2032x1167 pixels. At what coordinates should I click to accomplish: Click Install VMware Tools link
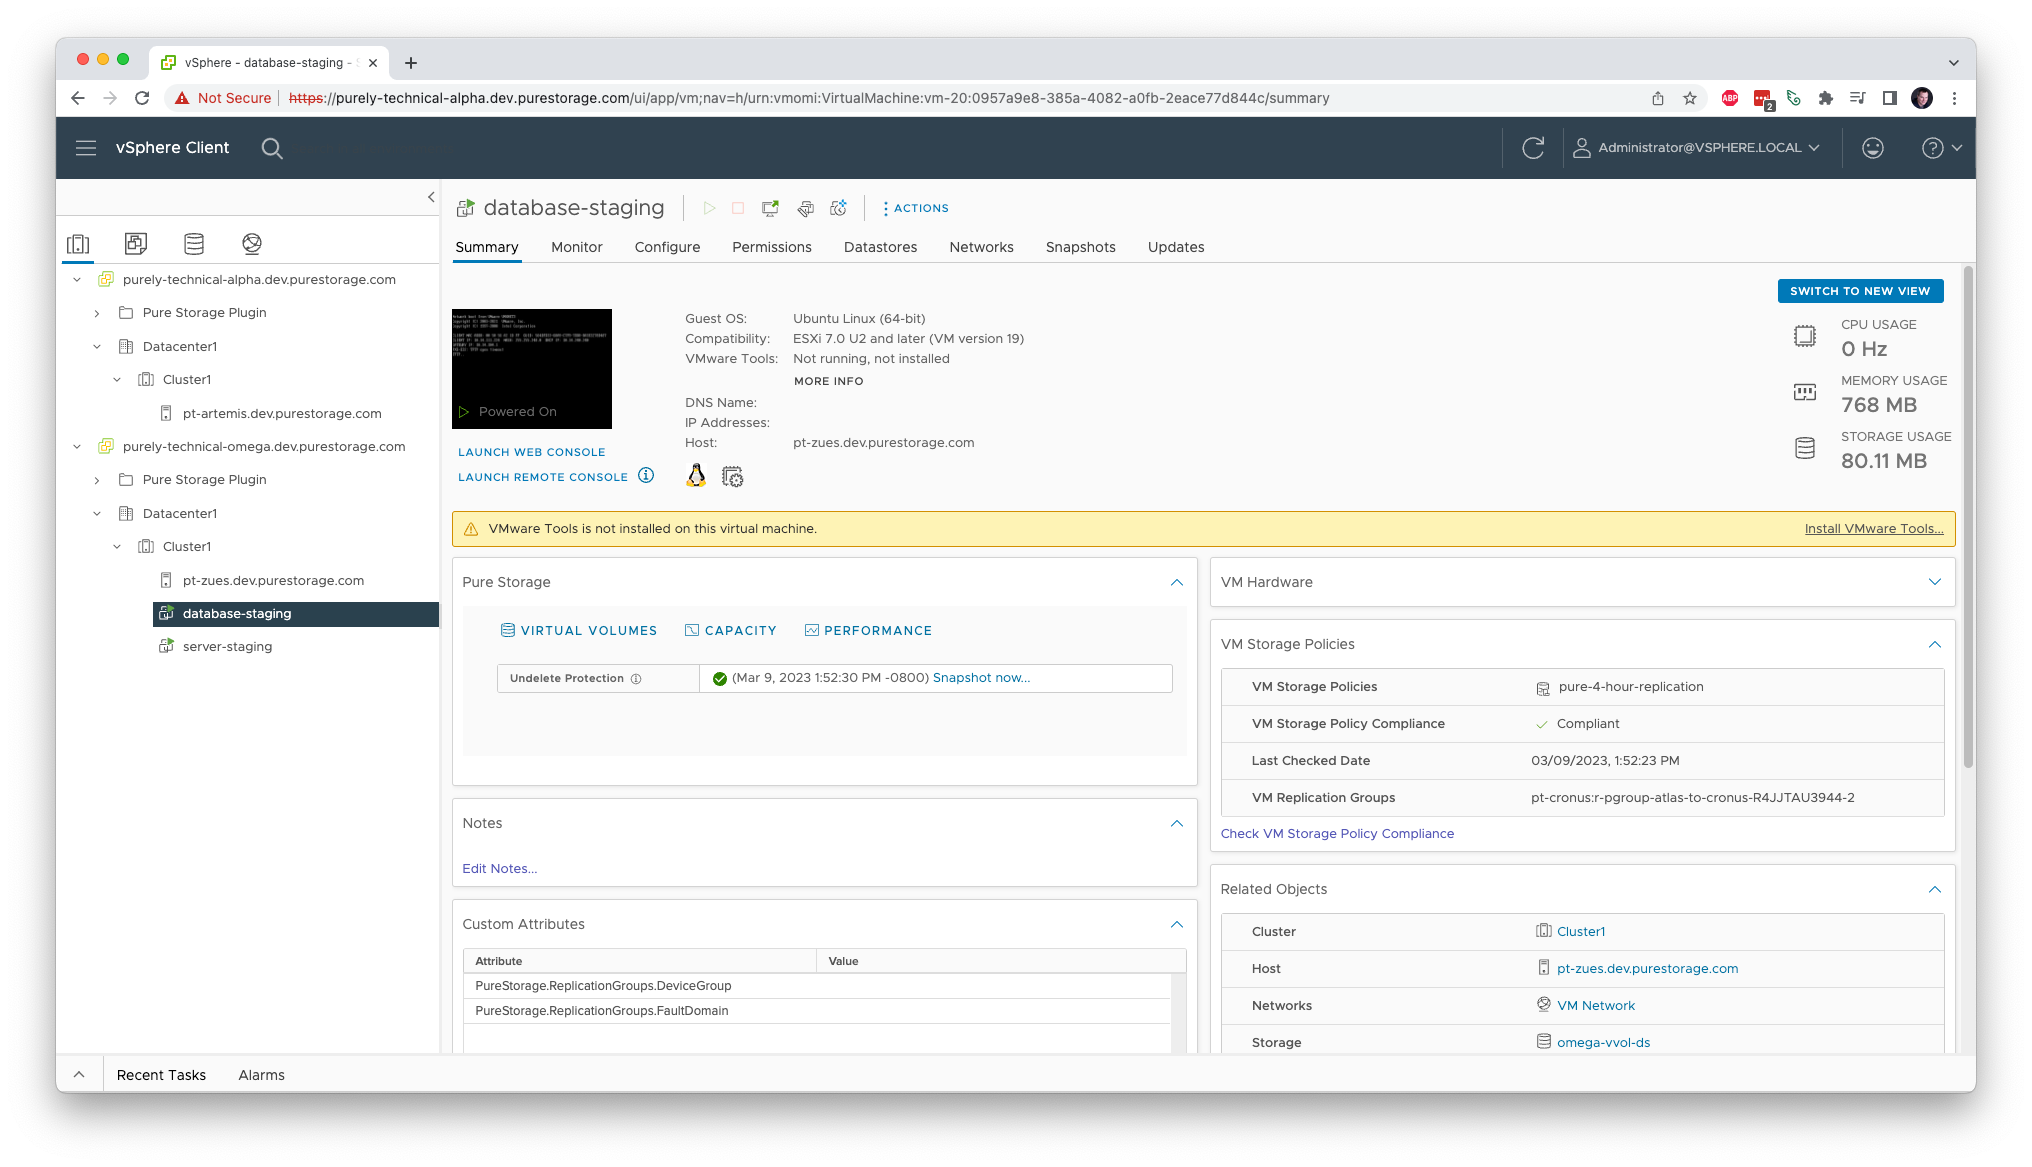(x=1874, y=529)
